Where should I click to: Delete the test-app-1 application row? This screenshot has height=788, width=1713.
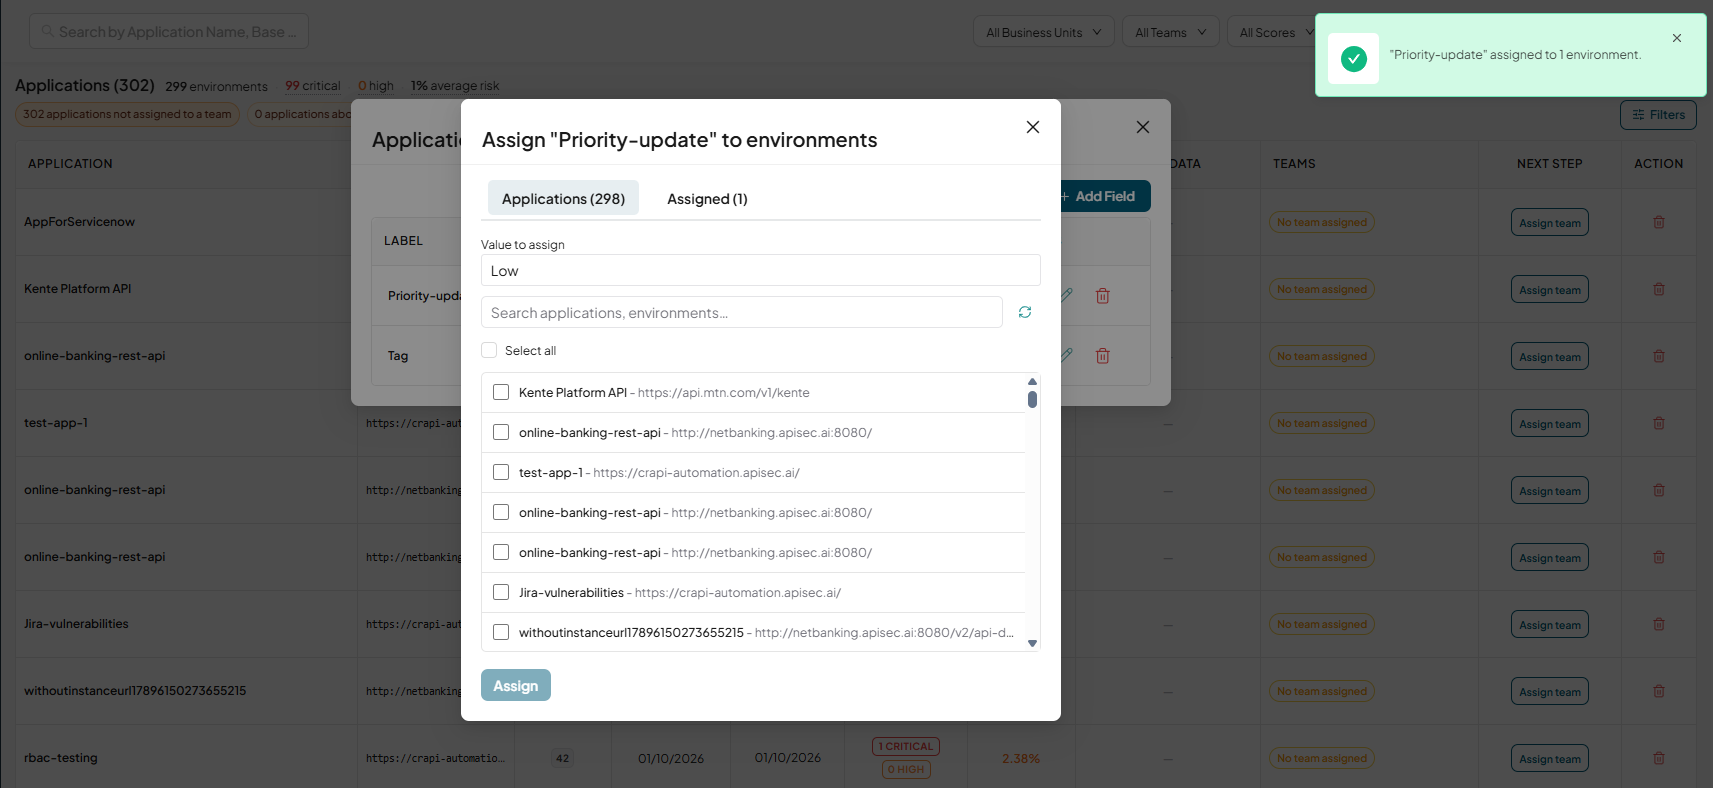pyautogui.click(x=1659, y=423)
